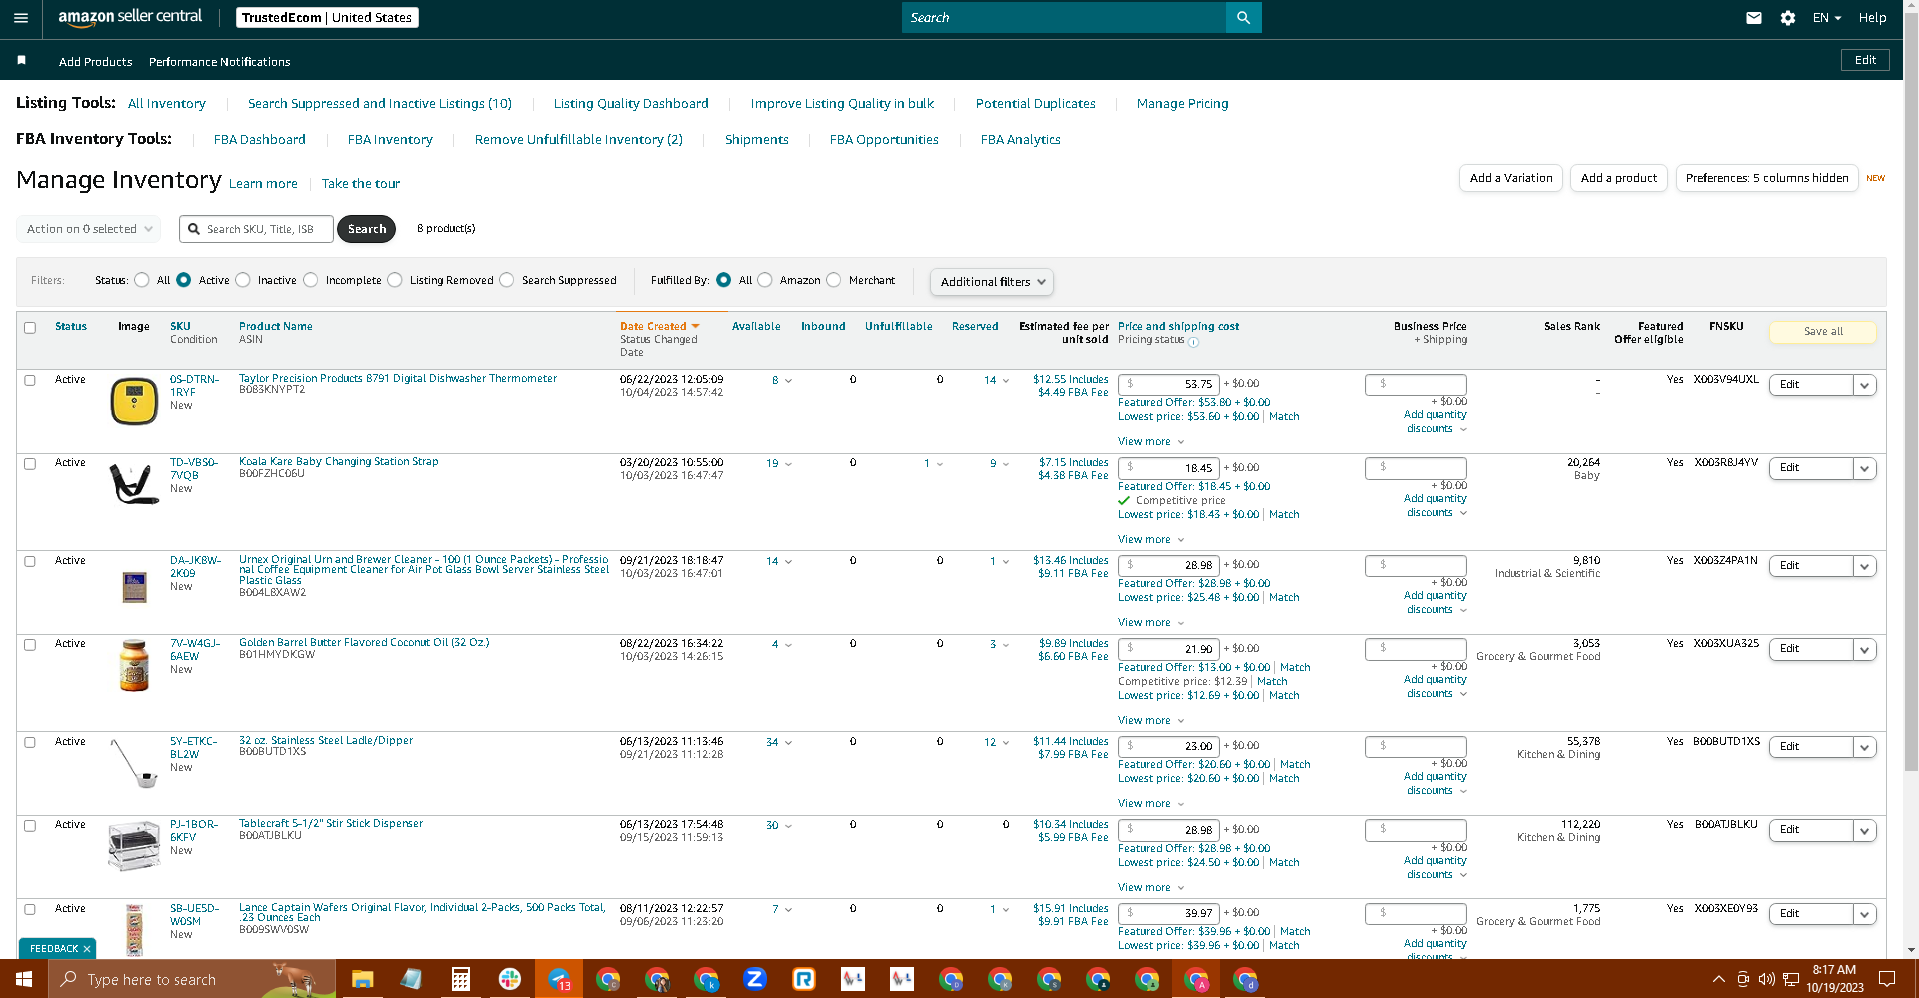Open Slack from the taskbar
This screenshot has width=1919, height=998.
tap(510, 979)
